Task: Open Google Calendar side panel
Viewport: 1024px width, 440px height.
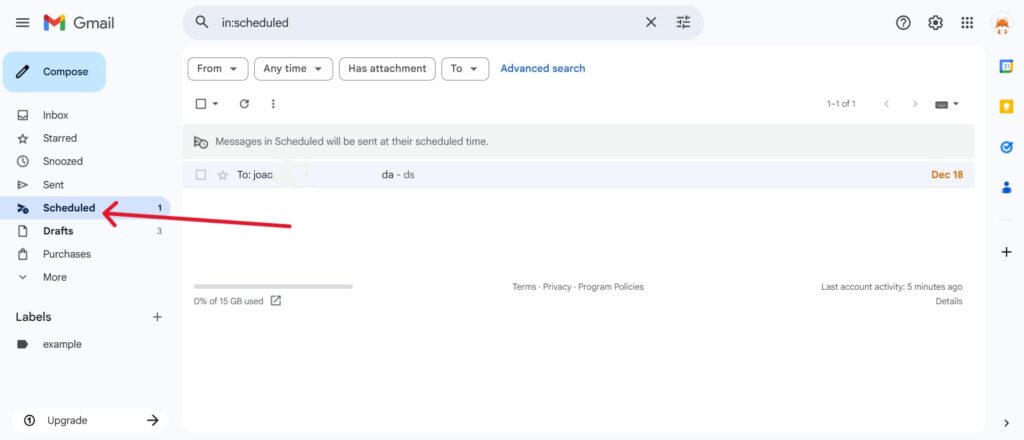Action: click(x=1006, y=67)
